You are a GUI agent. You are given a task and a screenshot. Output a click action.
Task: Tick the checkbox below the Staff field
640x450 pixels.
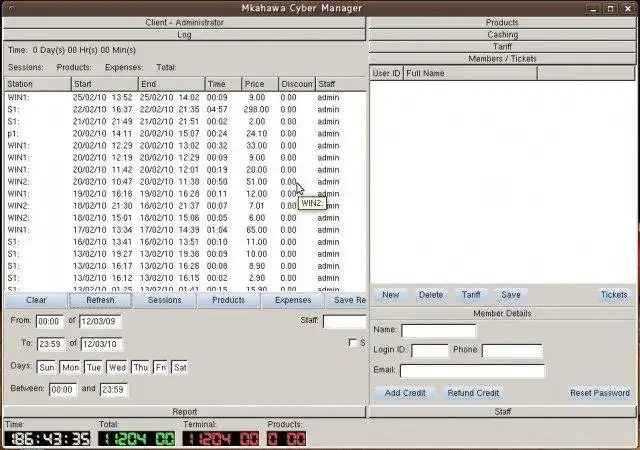coord(353,343)
